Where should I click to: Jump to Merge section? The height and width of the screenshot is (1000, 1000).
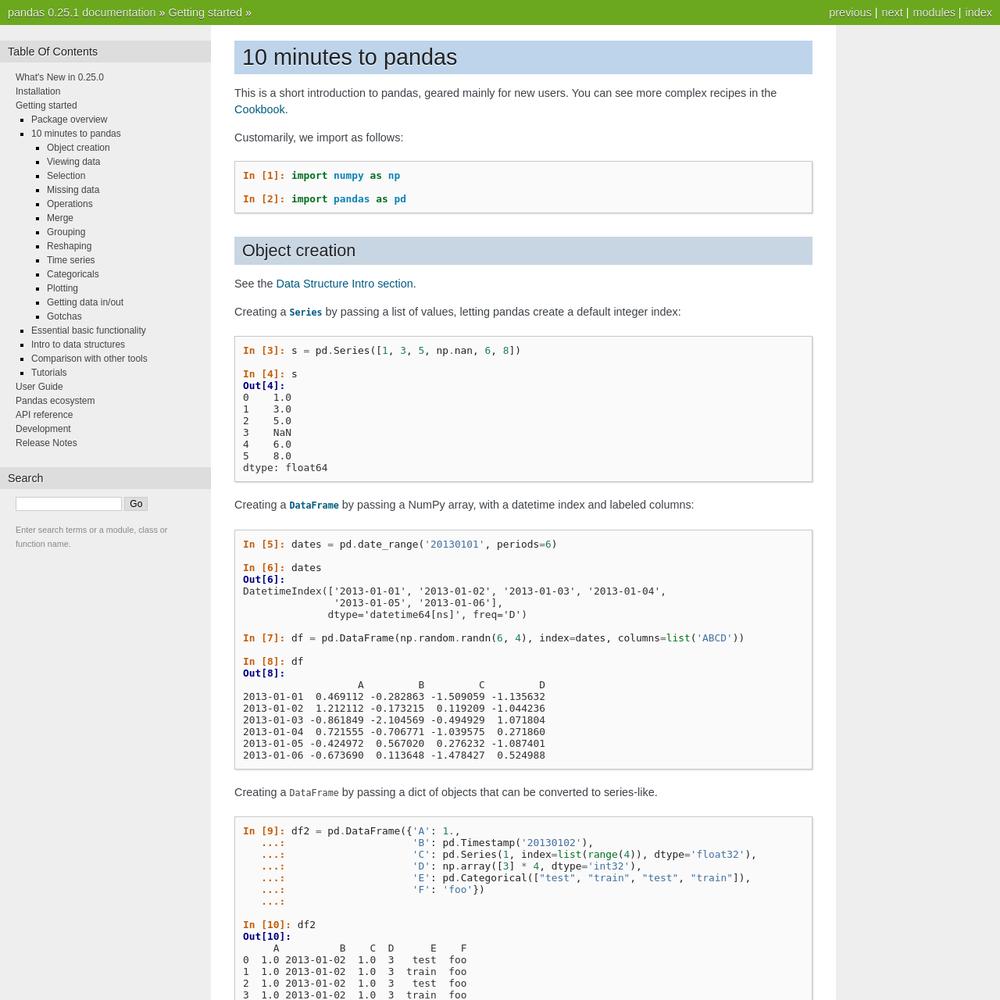pyautogui.click(x=60, y=217)
